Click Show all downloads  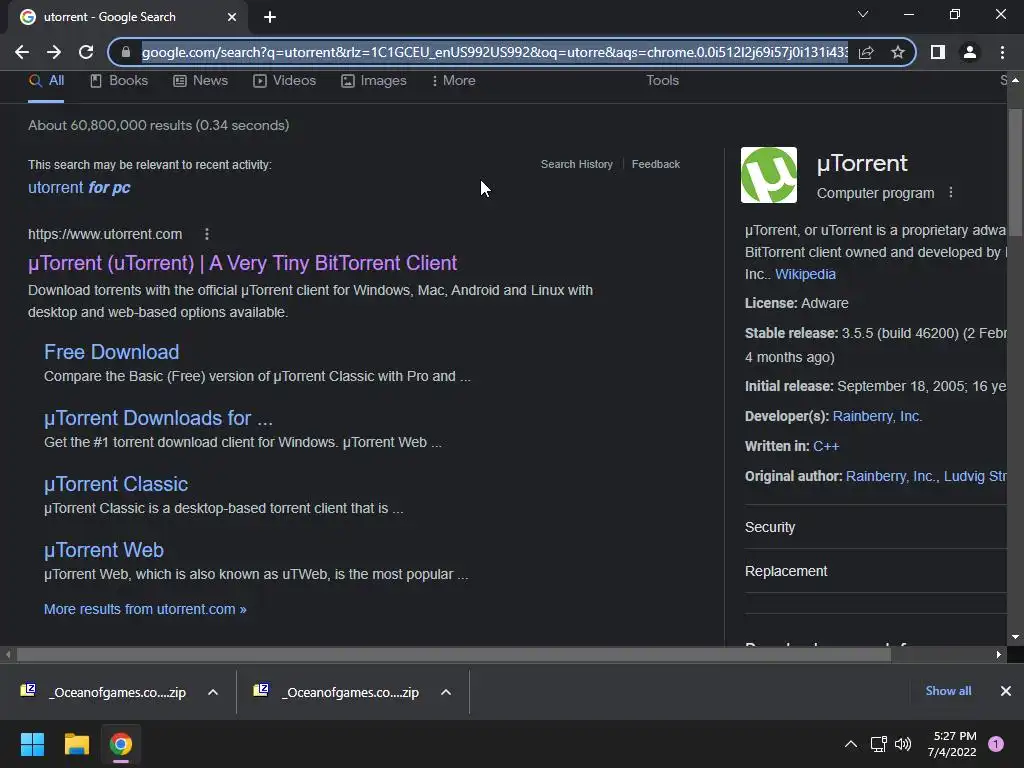coord(948,691)
